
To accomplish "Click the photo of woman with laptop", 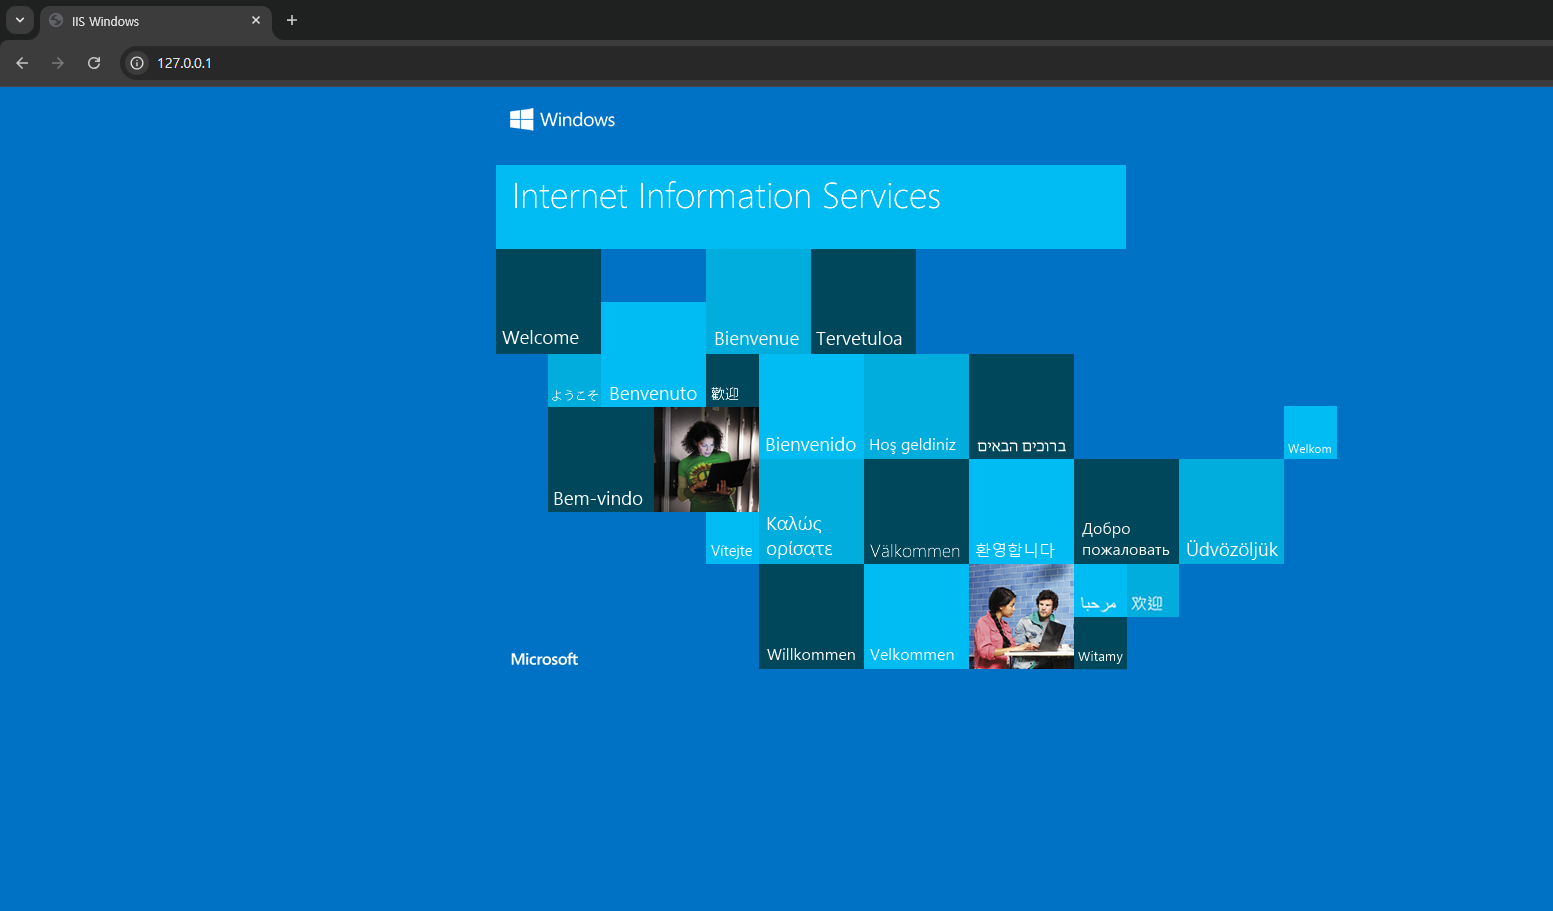I will click(706, 459).
